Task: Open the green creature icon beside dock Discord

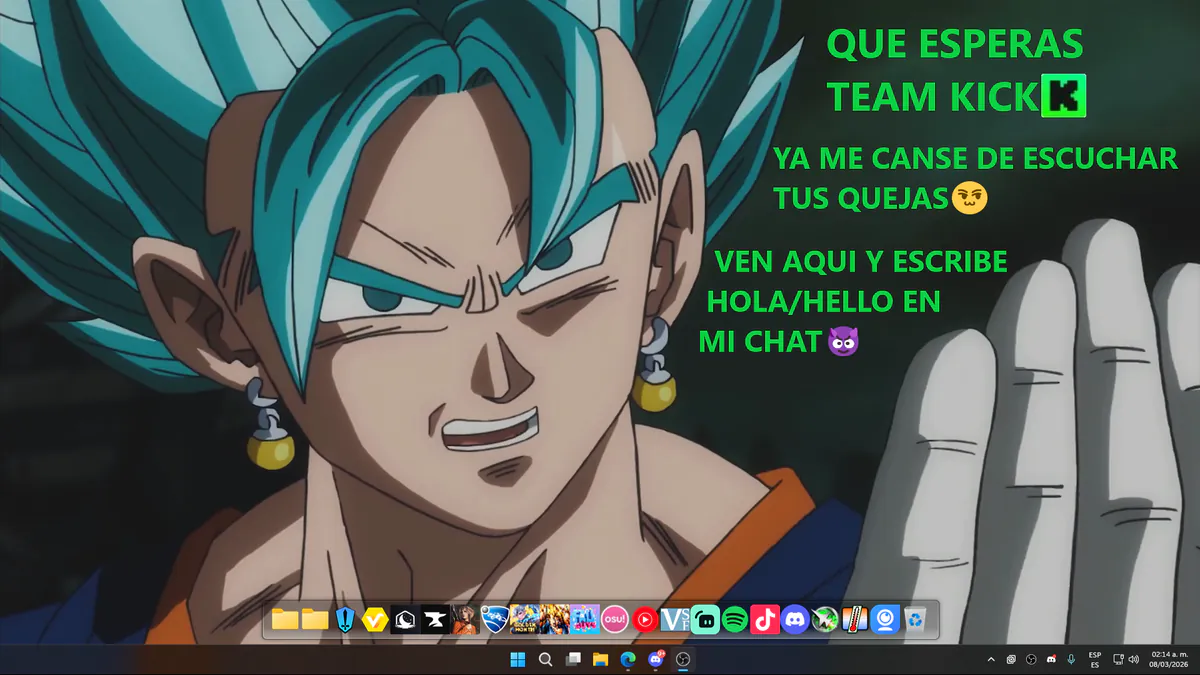Action: pos(825,620)
